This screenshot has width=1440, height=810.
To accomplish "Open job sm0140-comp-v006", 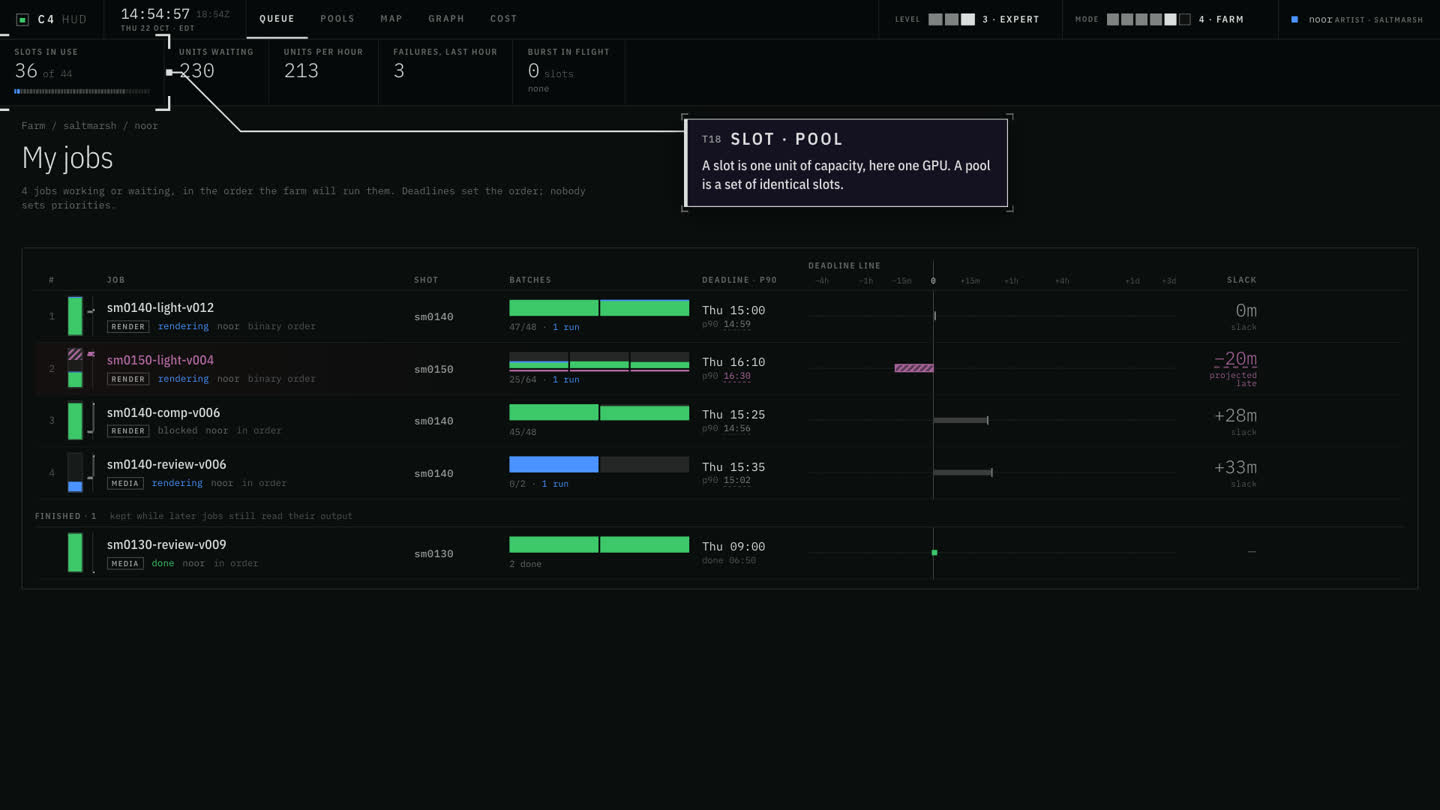I will 163,412.
